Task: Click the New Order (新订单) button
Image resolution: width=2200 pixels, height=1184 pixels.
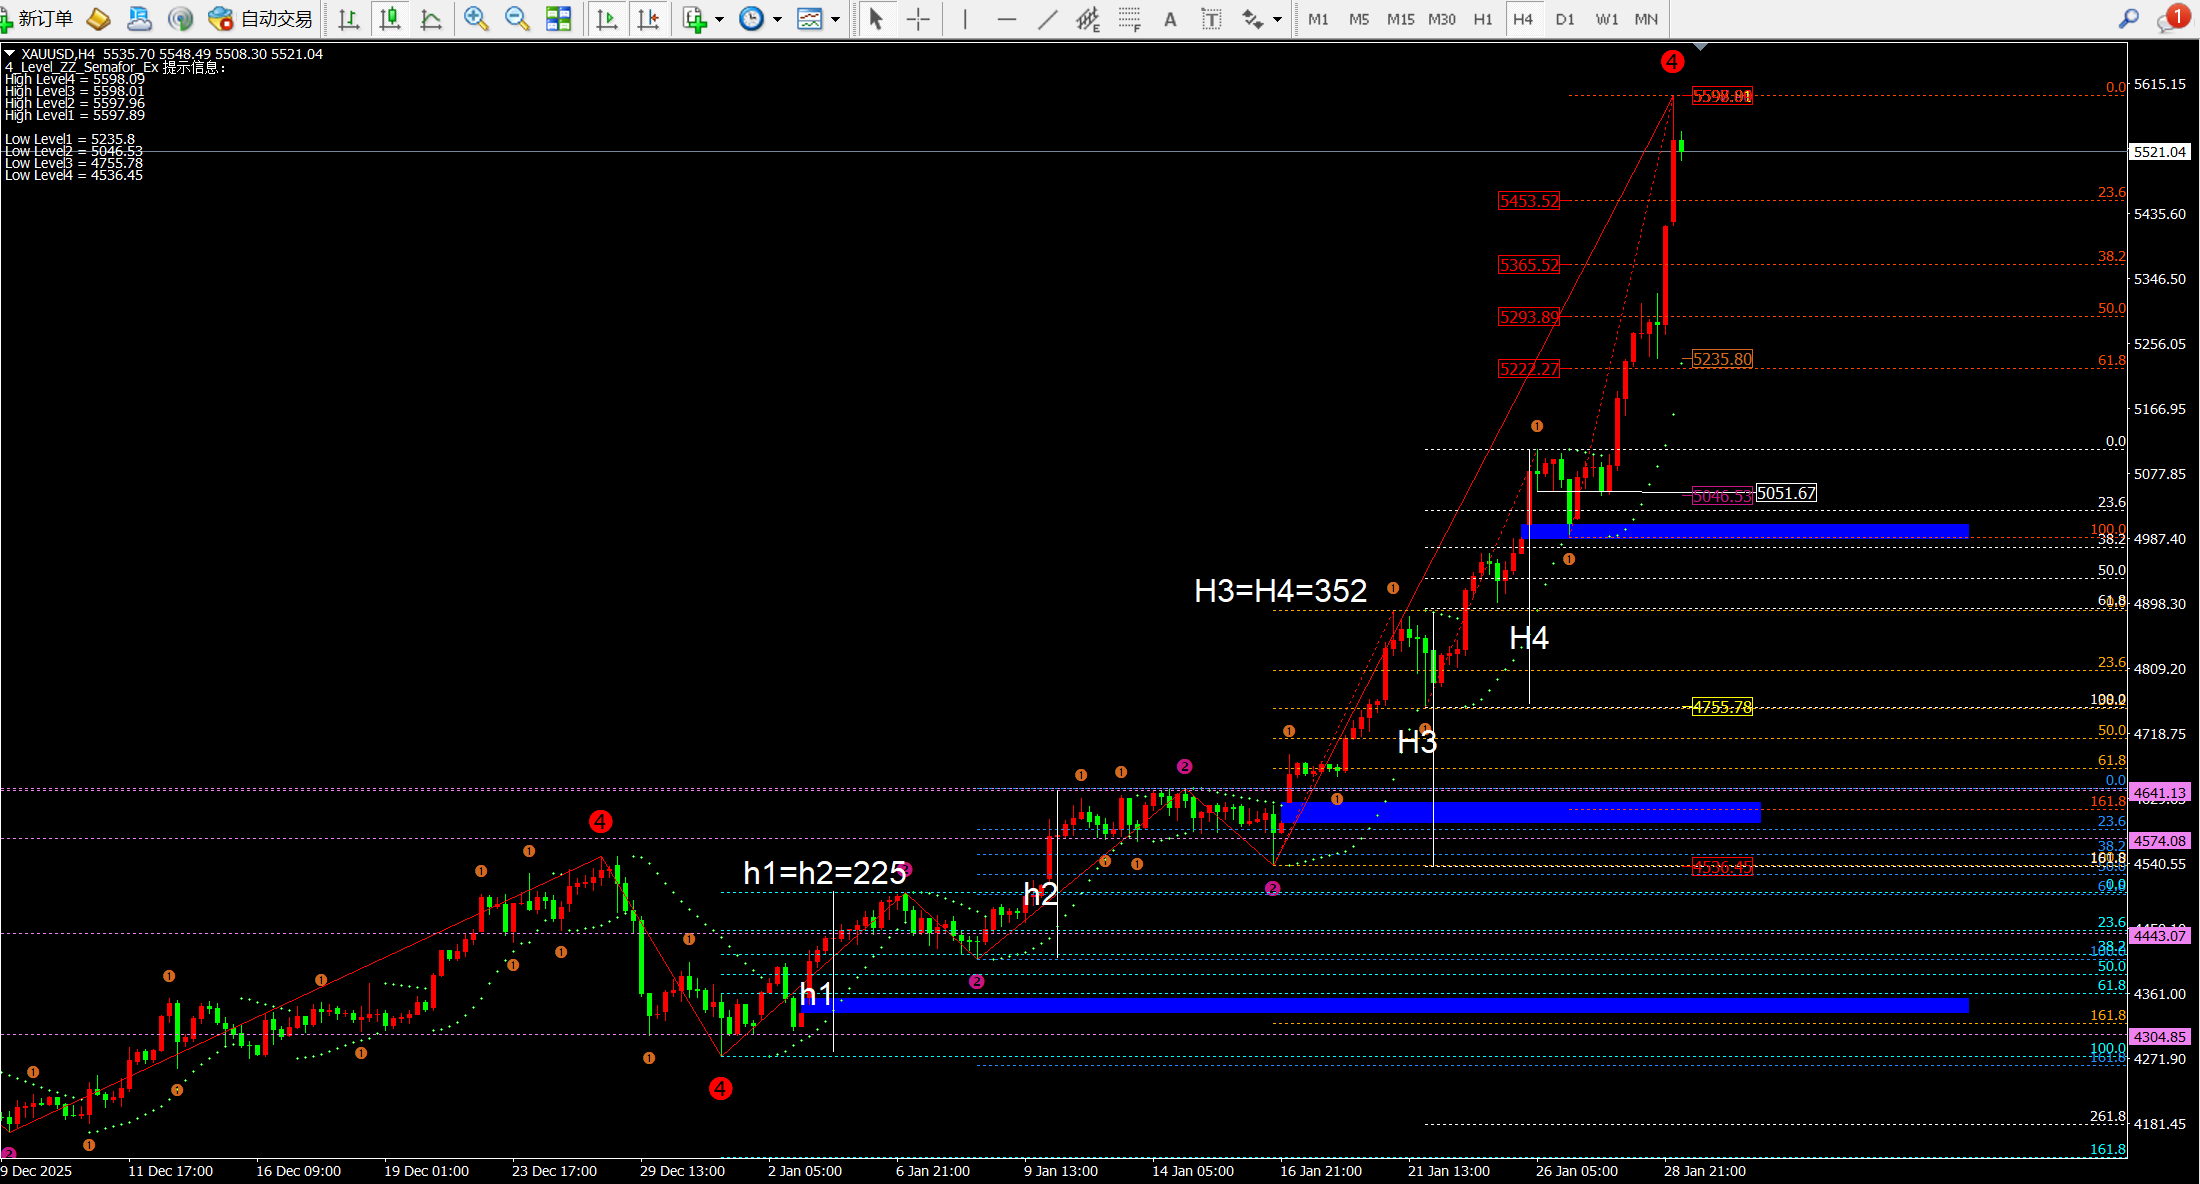Action: point(38,19)
